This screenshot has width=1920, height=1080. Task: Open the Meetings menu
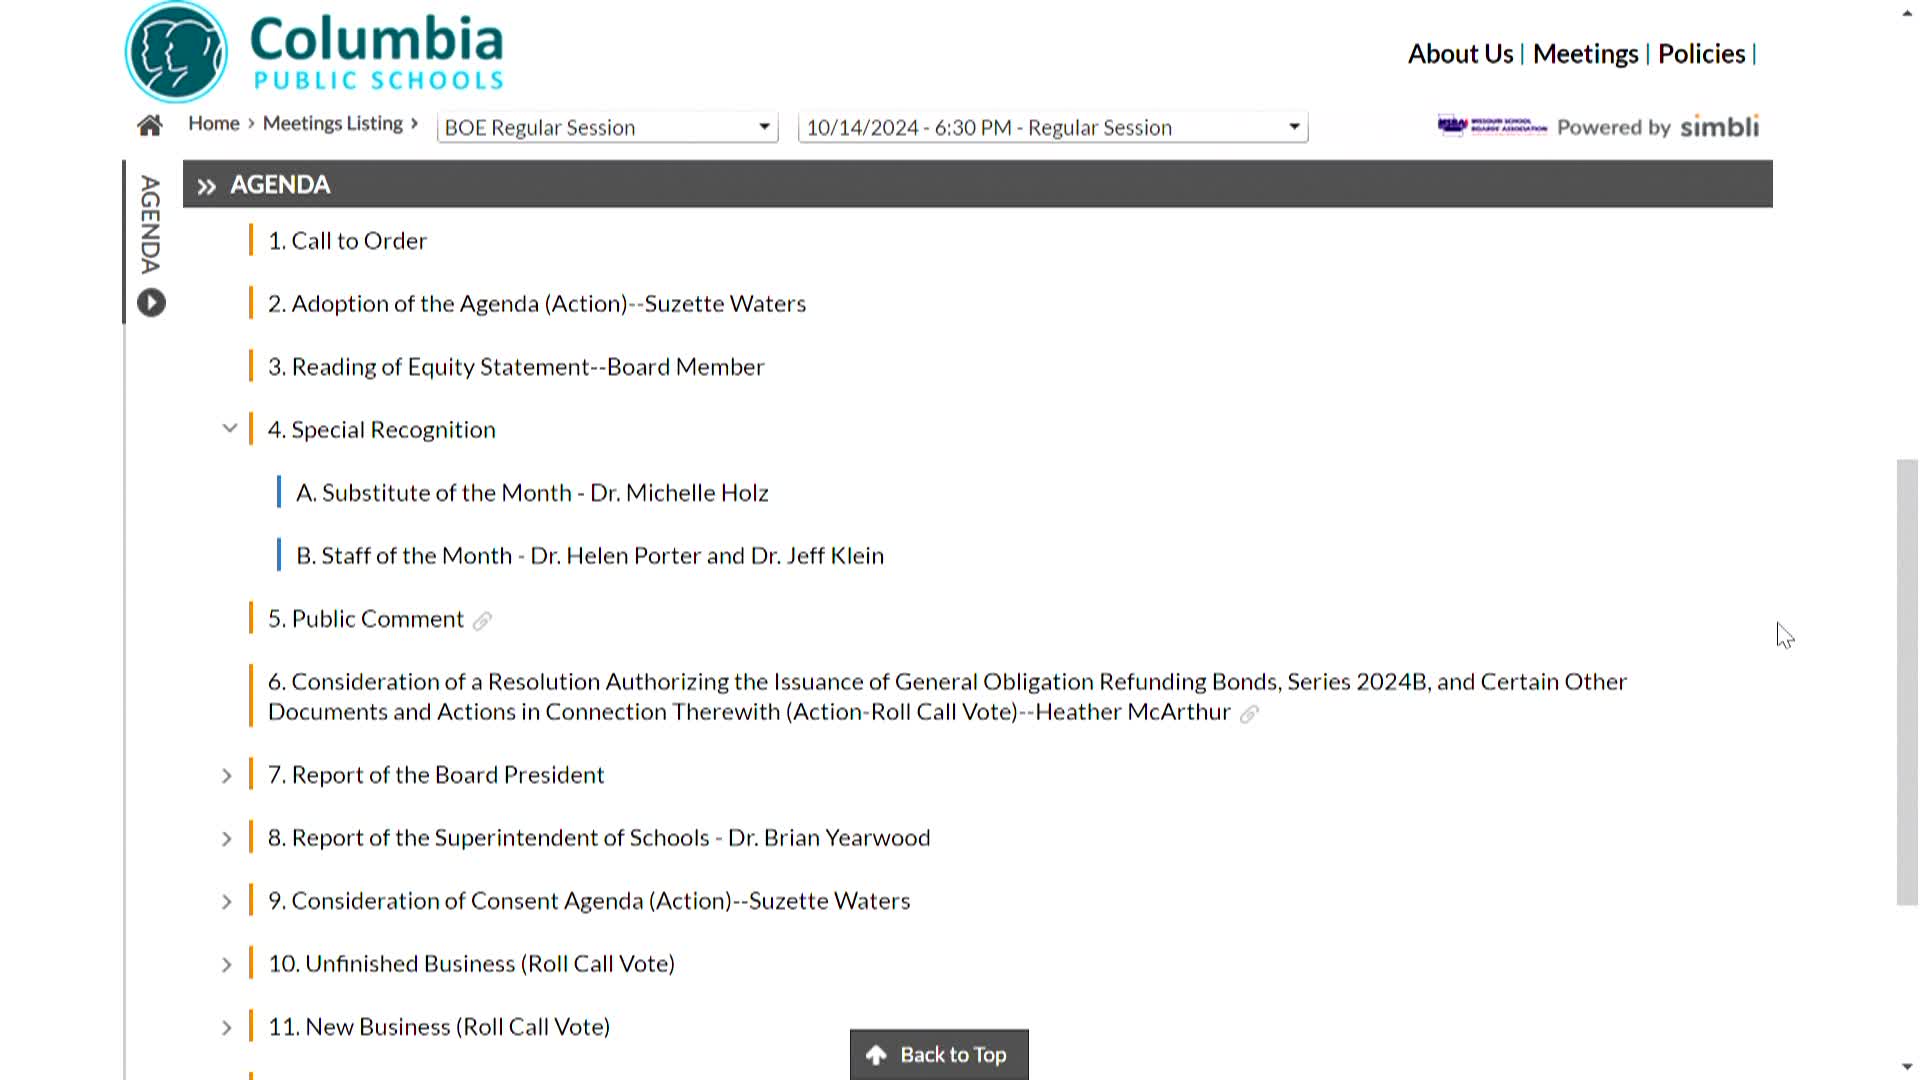pos(1585,54)
